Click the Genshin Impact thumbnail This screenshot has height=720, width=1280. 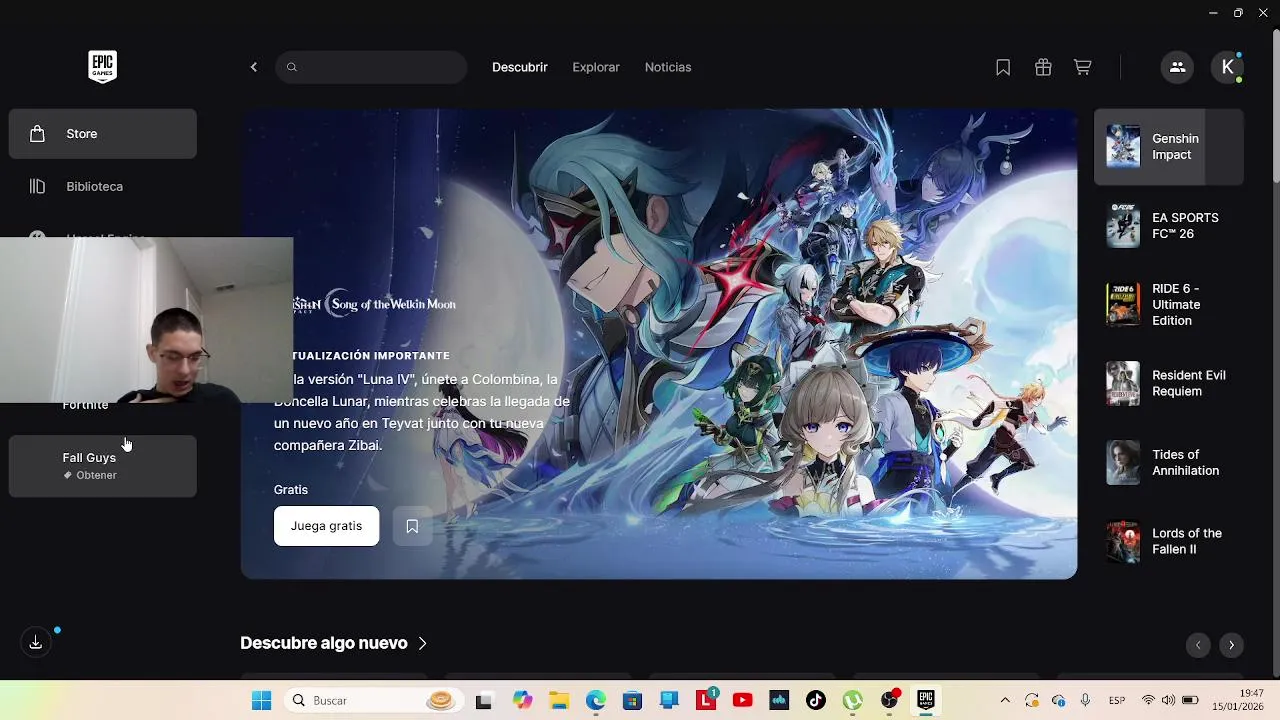click(x=1123, y=147)
